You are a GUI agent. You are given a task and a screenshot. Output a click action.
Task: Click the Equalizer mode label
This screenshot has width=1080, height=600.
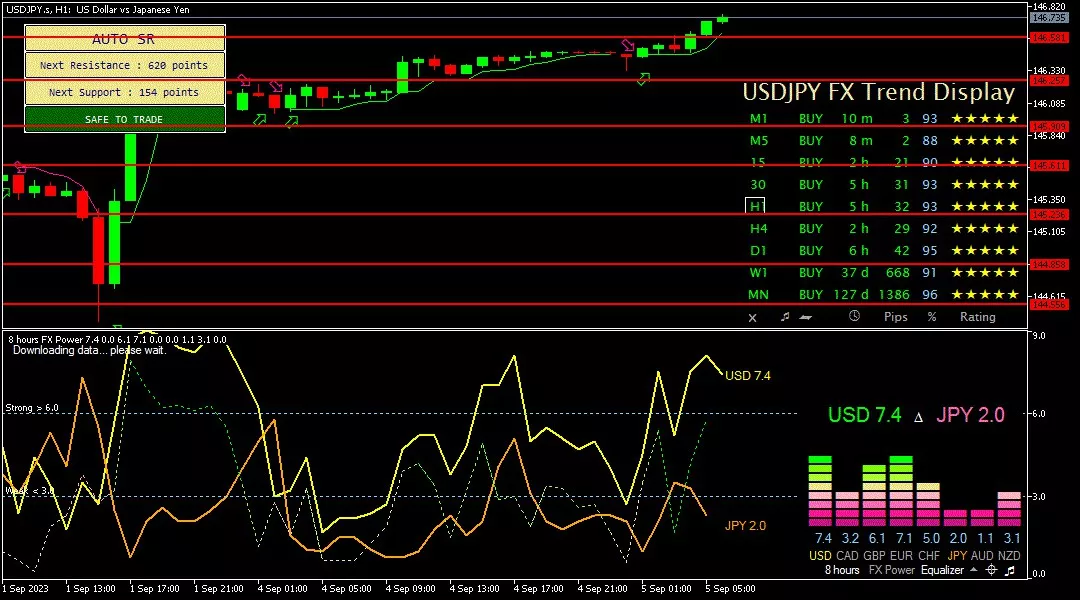coord(942,570)
